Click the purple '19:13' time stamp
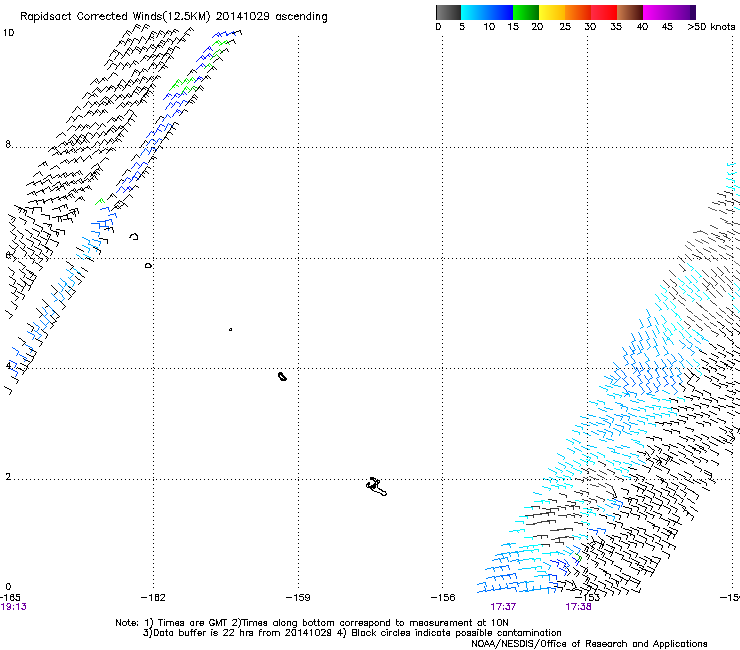 tap(13, 607)
